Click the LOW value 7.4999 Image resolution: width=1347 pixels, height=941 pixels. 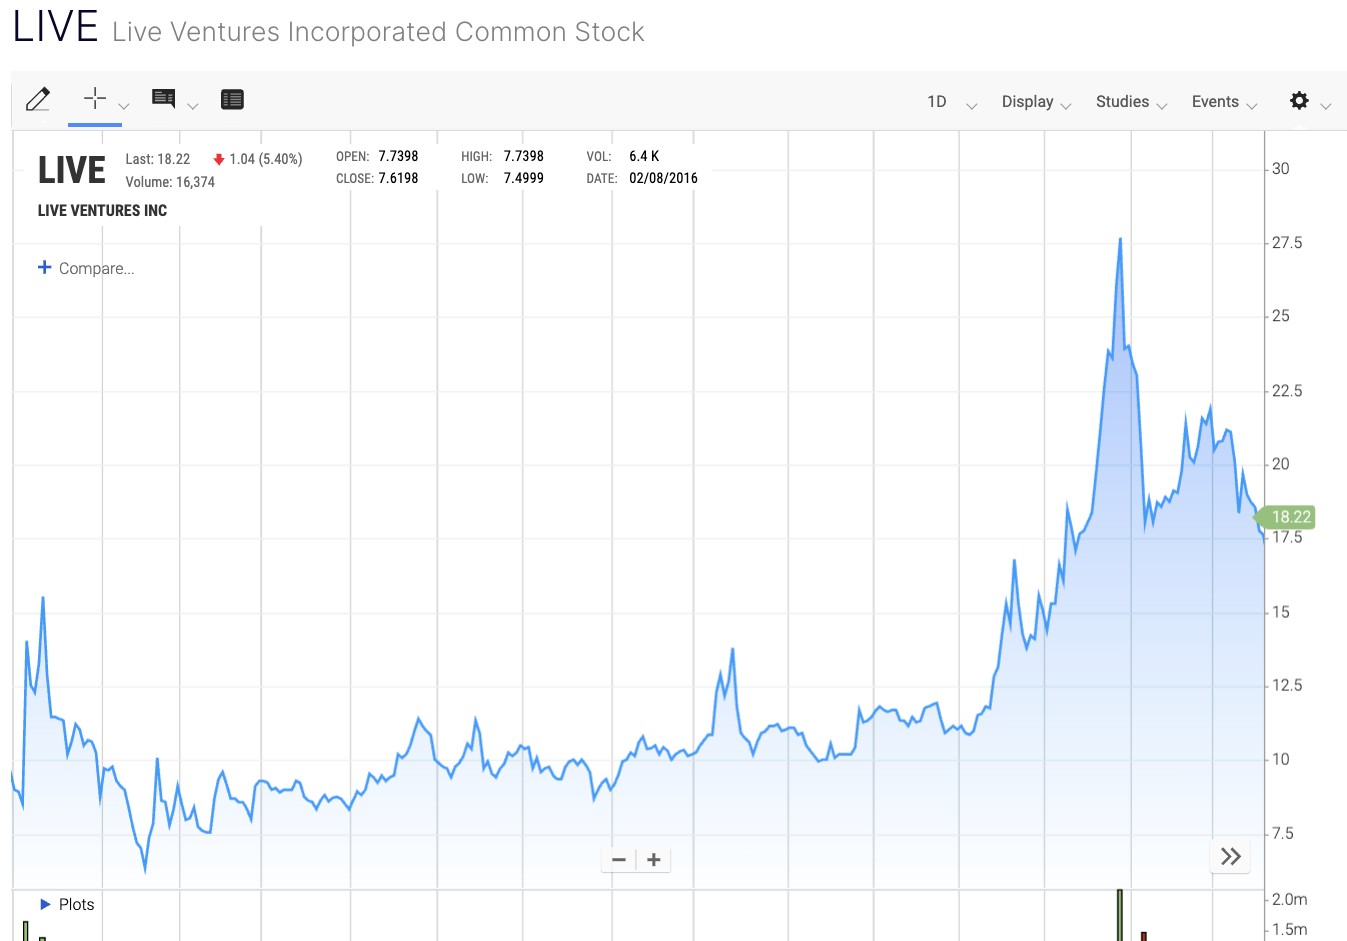coord(524,178)
